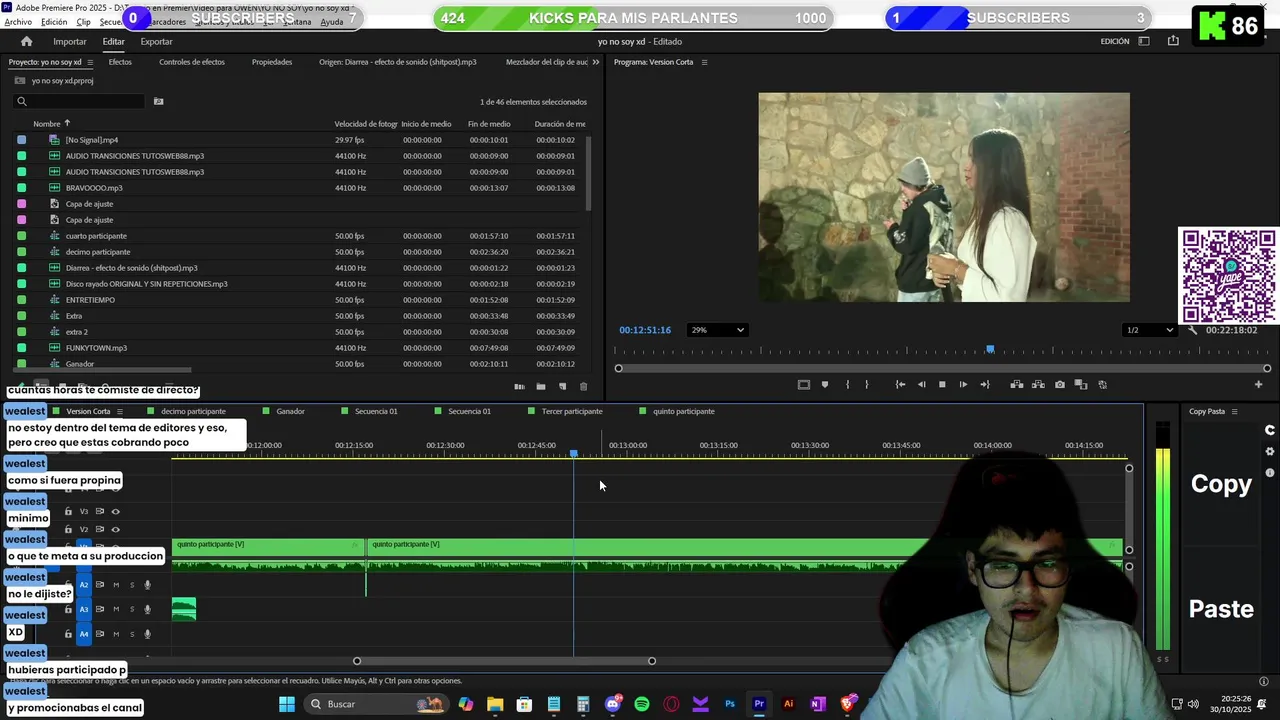Open the workspaces layout icon

pos(1144,41)
